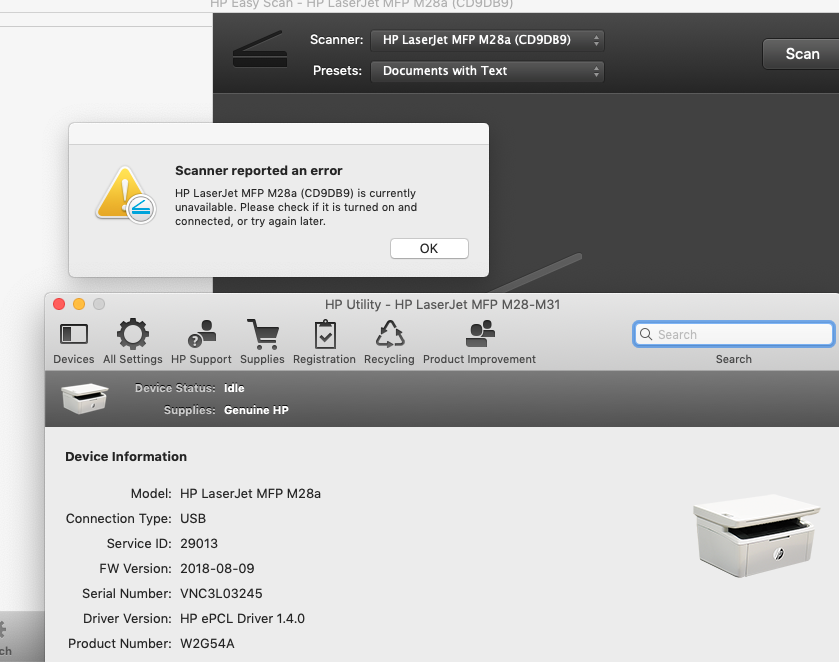Select the driver version HP ePCL Driver 1.4.0
This screenshot has height=662, width=839.
click(x=242, y=619)
